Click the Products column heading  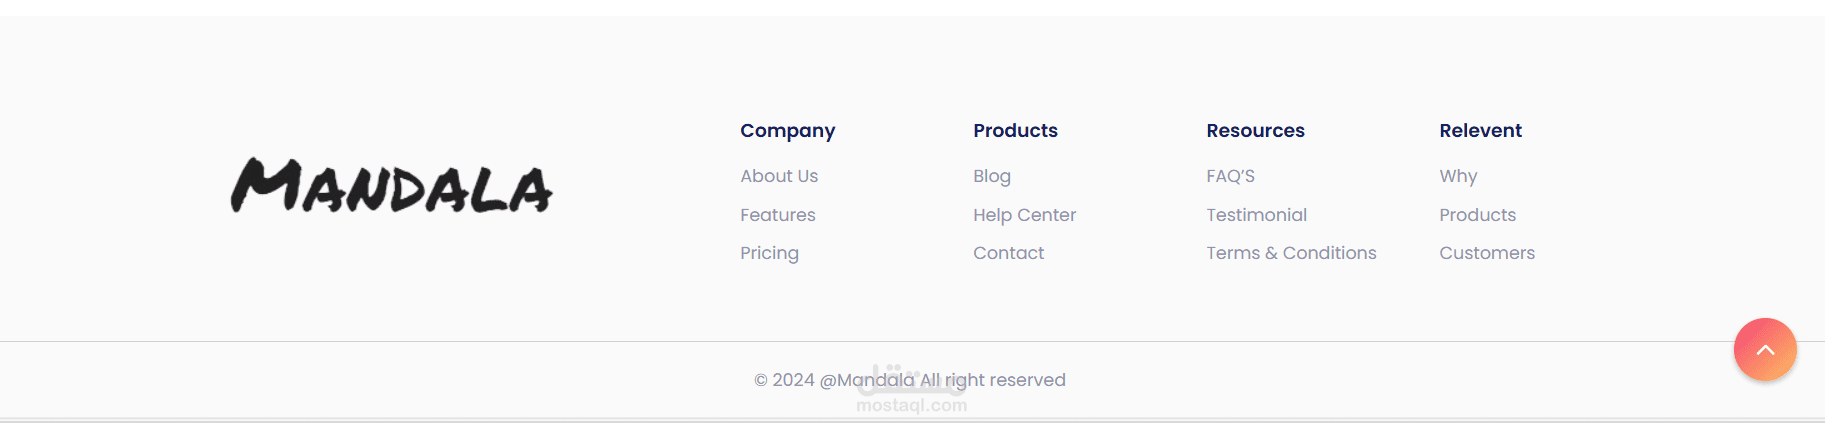point(1015,131)
